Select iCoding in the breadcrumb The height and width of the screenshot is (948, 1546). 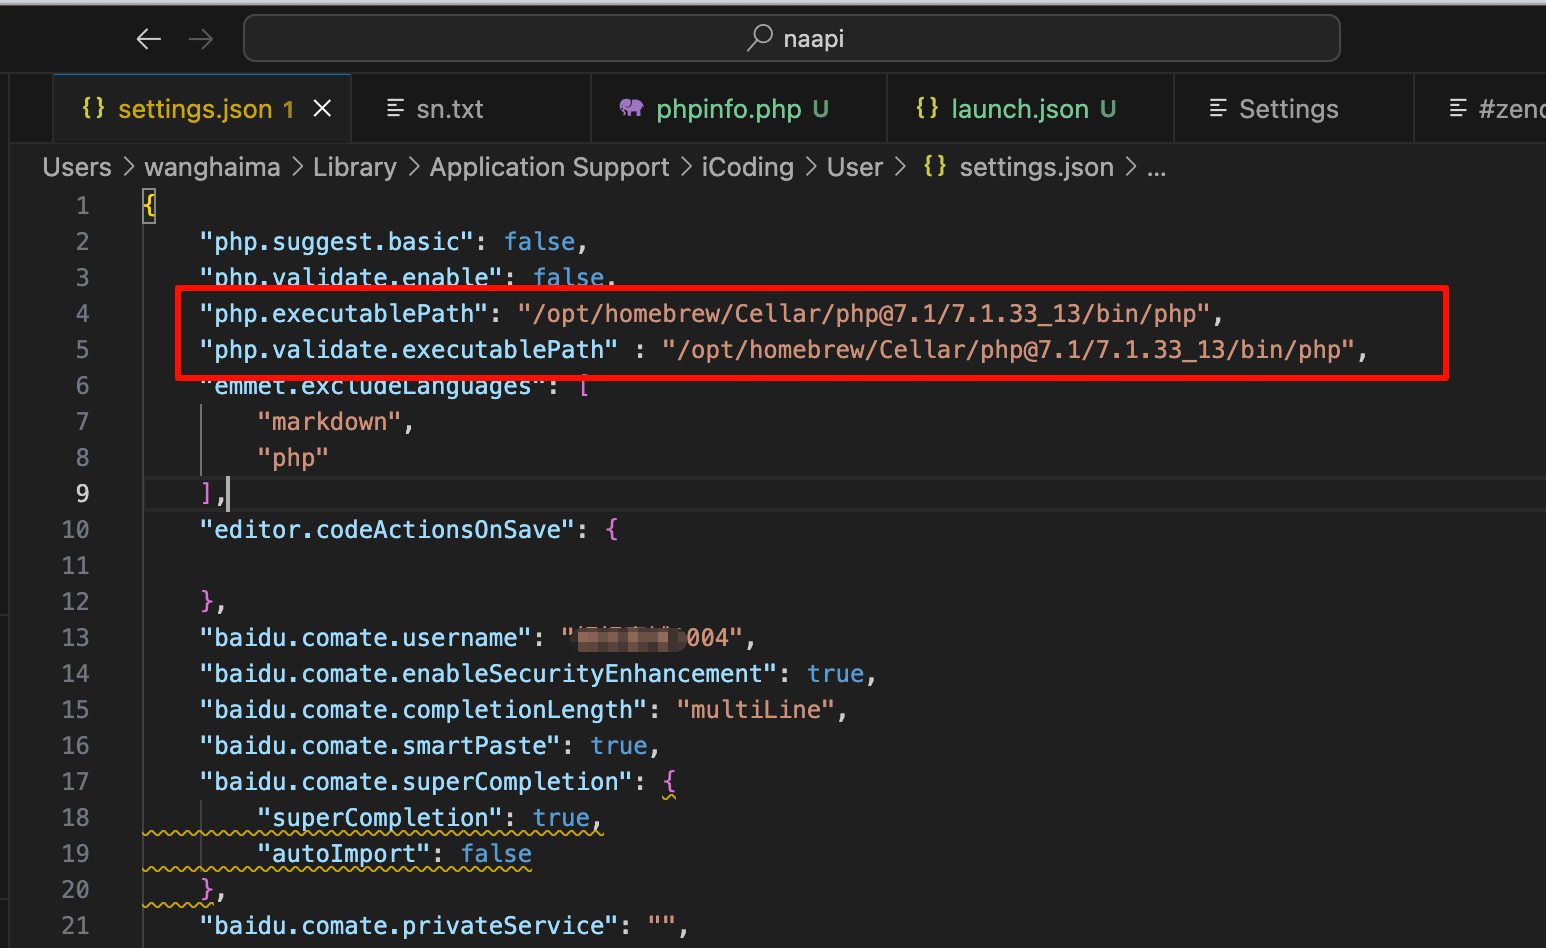pos(748,167)
